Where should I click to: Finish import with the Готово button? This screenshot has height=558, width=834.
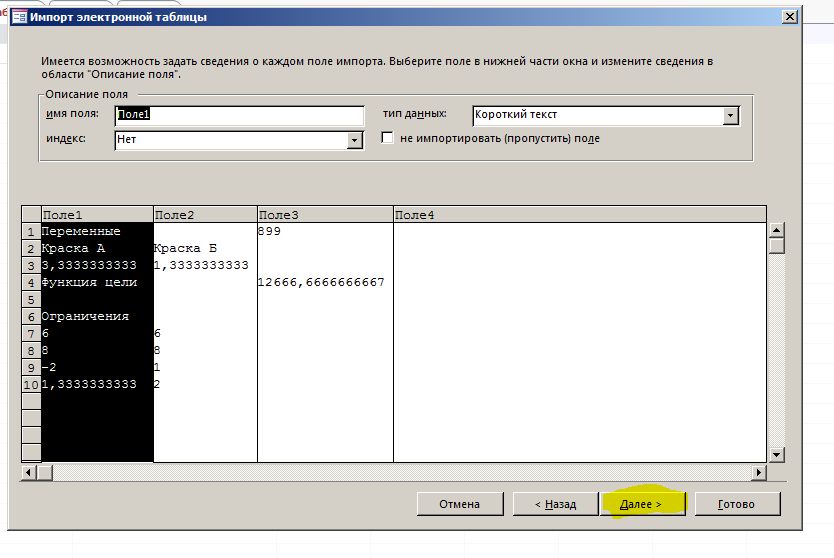tap(737, 504)
